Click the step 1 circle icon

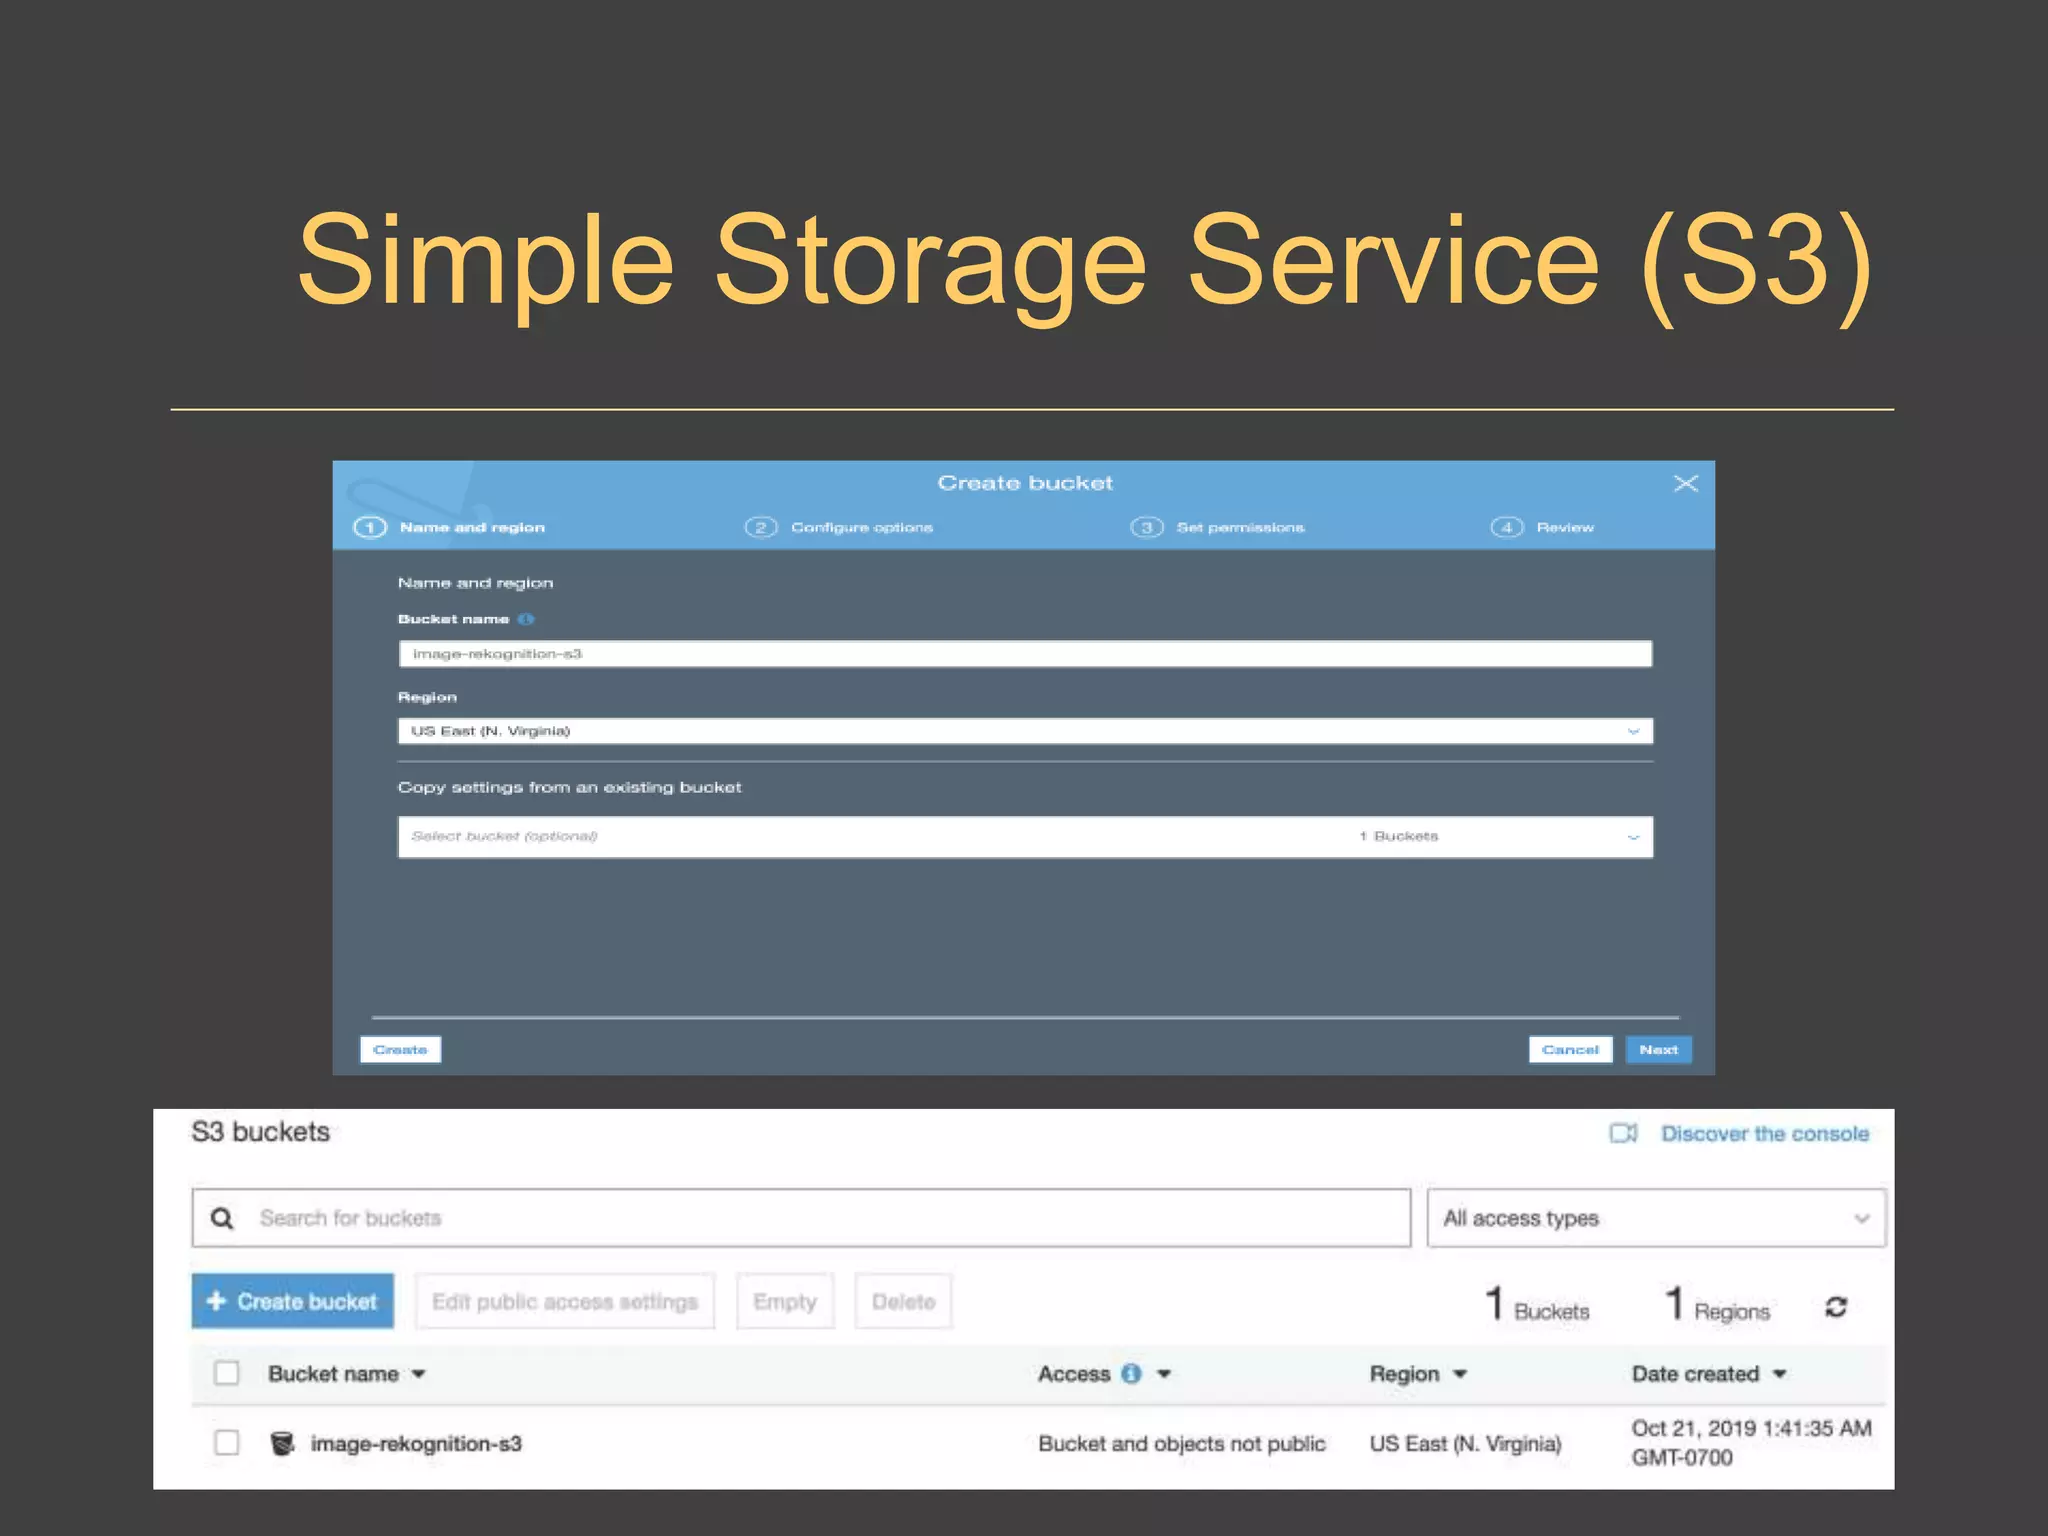[x=370, y=527]
